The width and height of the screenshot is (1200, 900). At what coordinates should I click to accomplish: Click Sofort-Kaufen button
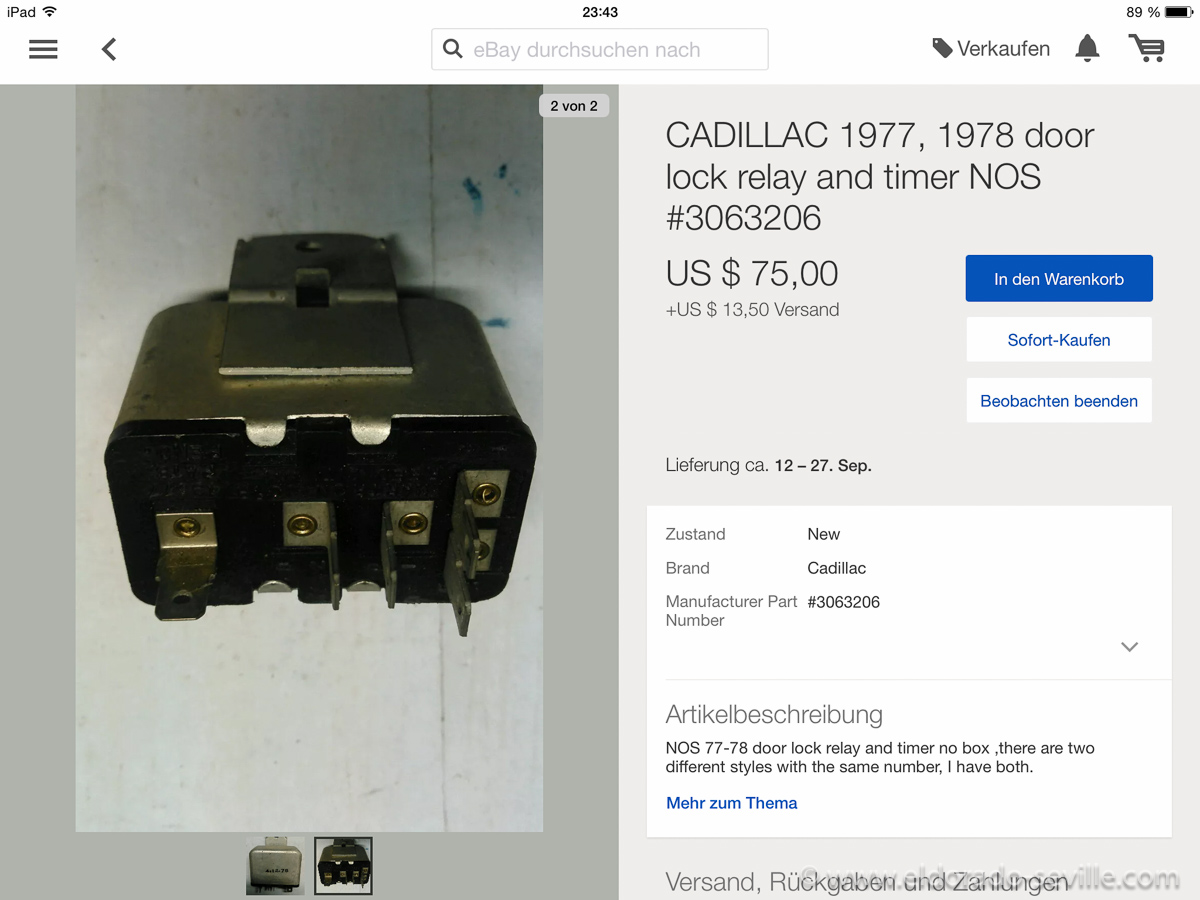click(1059, 340)
